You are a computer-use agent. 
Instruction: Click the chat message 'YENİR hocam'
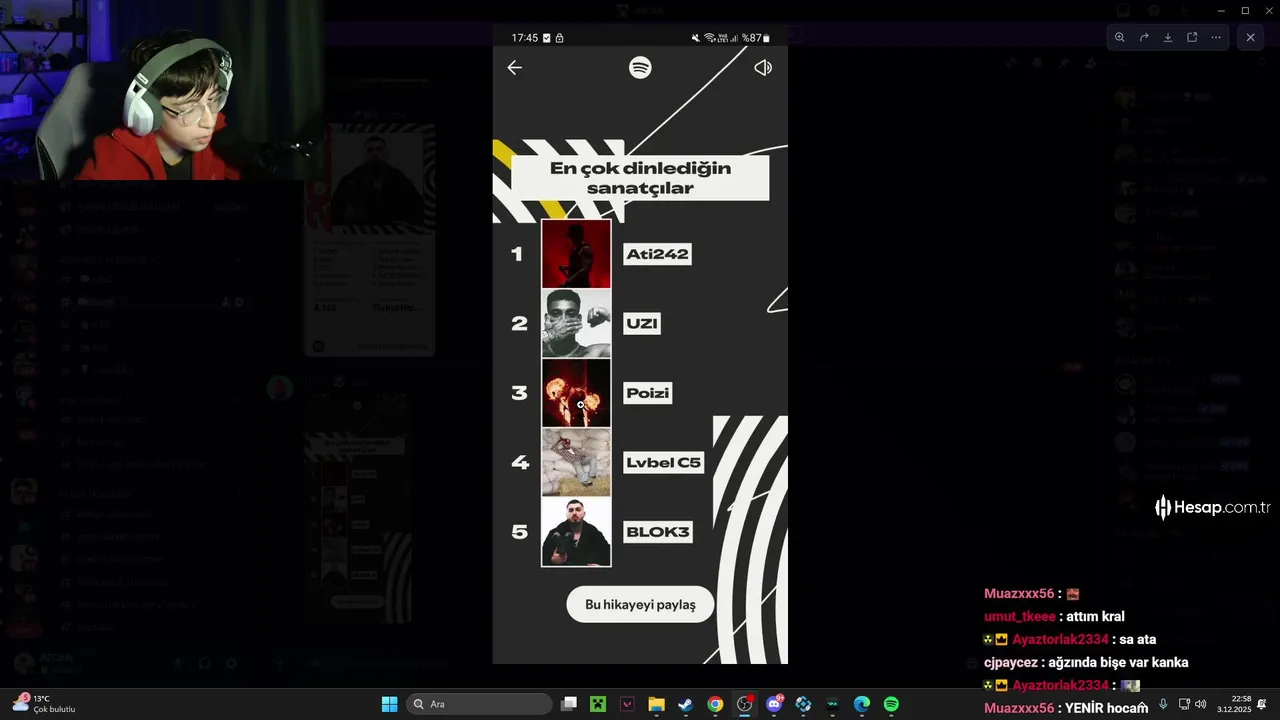[1106, 708]
